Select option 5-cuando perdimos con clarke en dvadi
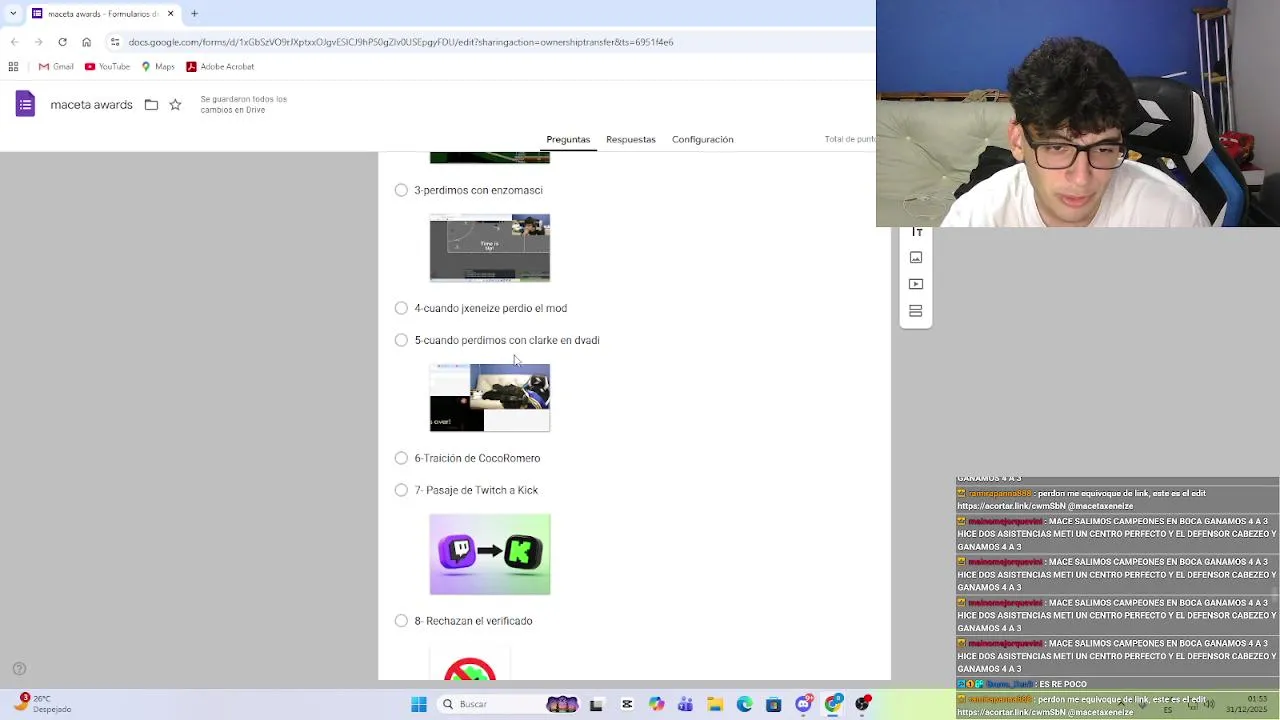 [x=401, y=340]
